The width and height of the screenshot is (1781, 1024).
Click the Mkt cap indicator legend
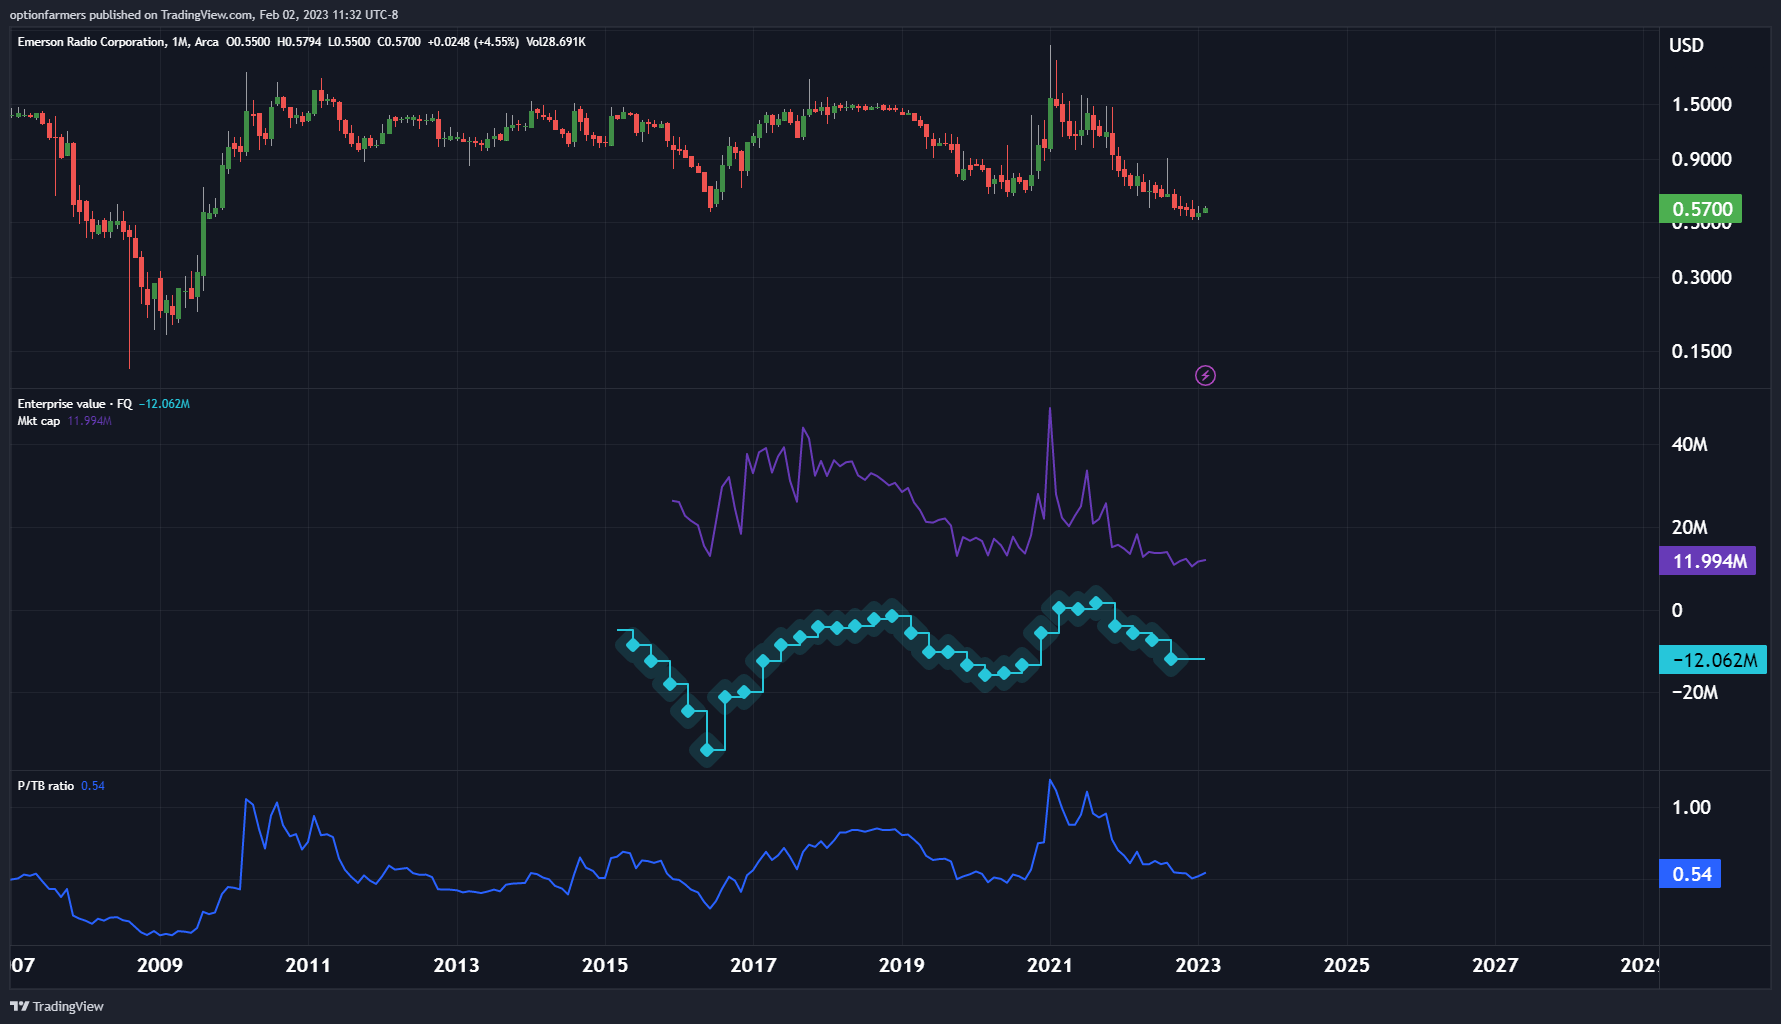[39, 421]
